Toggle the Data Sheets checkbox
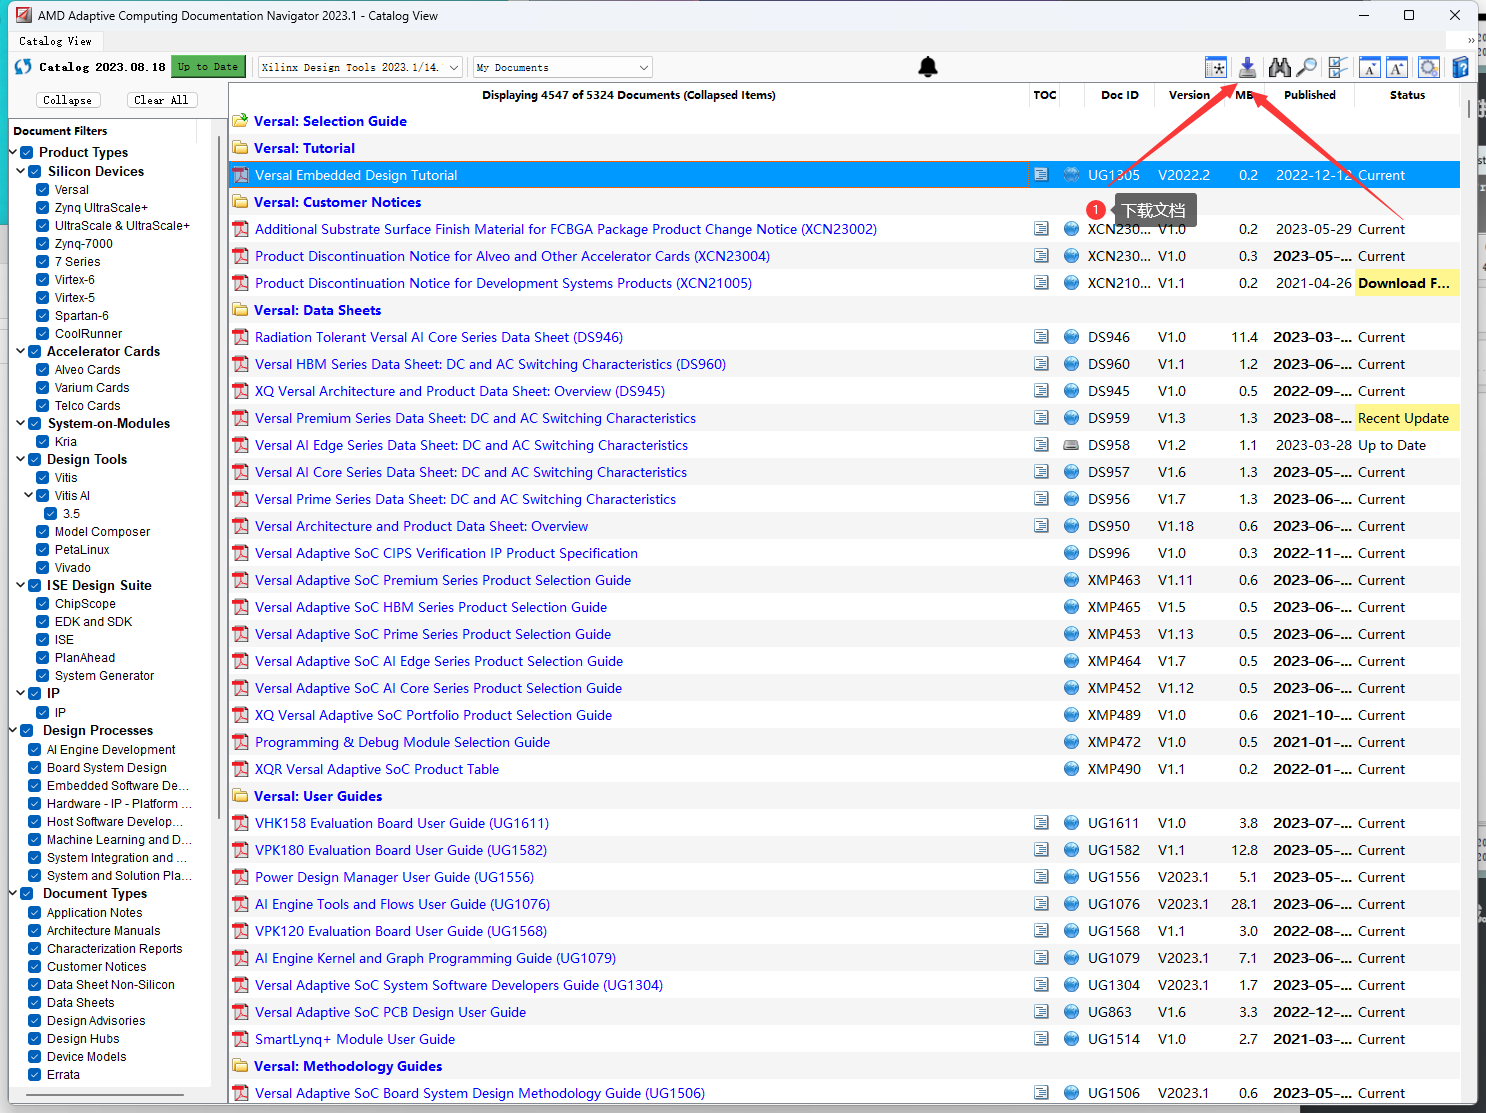 [35, 1003]
